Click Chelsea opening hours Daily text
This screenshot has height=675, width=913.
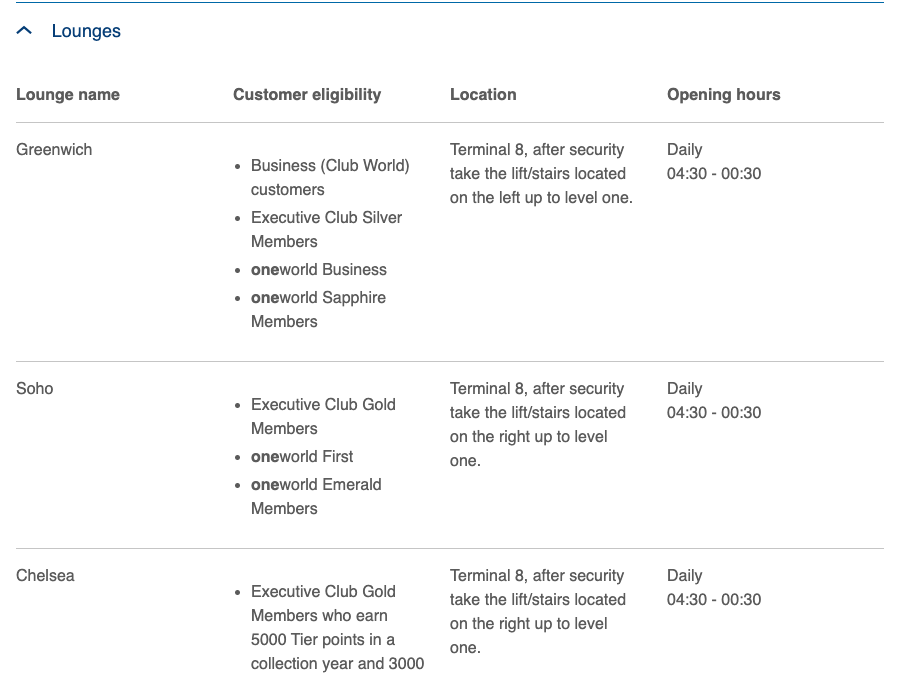685,575
